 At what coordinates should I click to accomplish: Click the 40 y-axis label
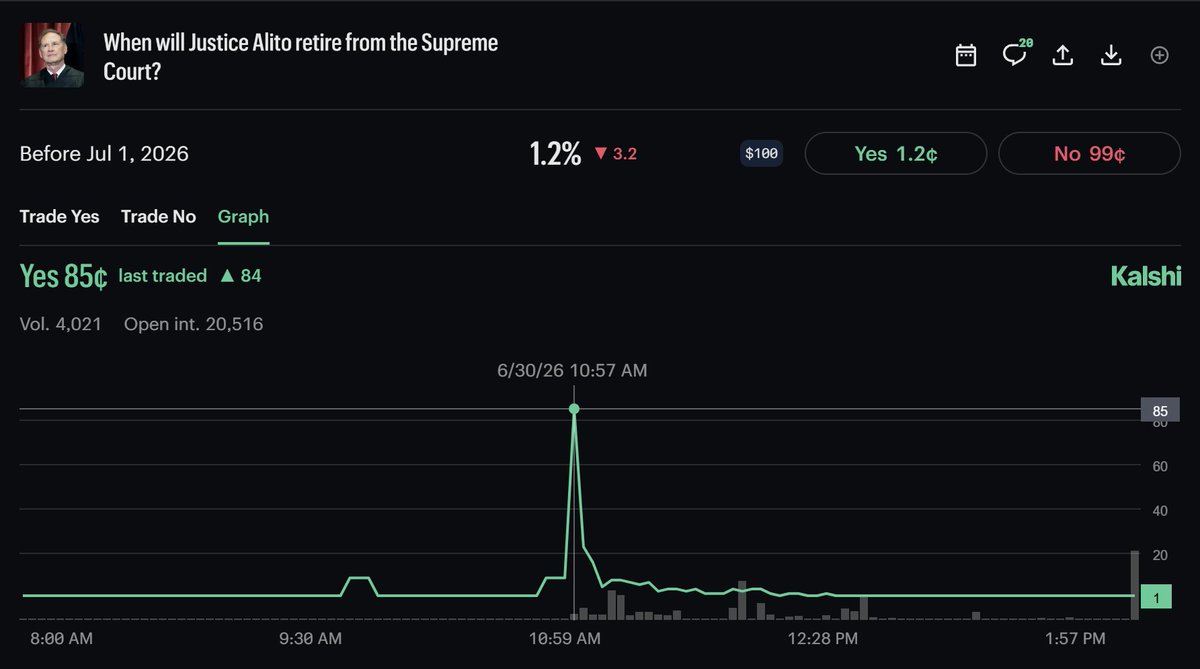click(x=1160, y=511)
